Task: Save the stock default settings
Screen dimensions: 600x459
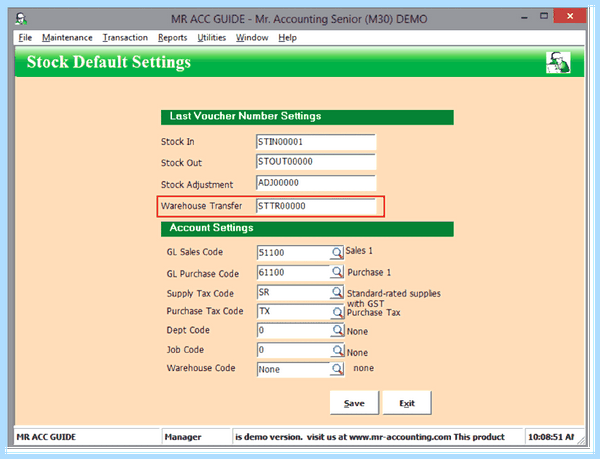Action: pyautogui.click(x=354, y=403)
